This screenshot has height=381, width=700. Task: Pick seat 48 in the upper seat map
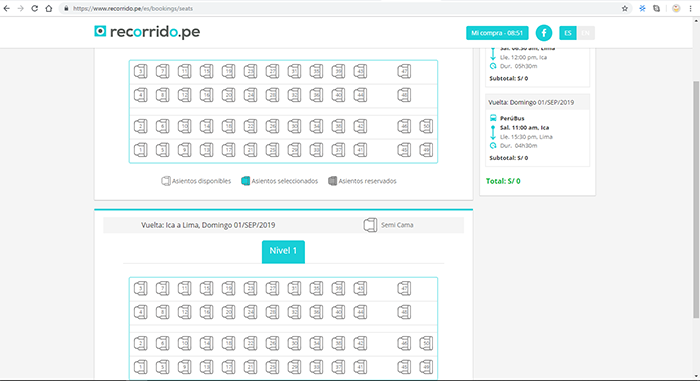(x=404, y=95)
